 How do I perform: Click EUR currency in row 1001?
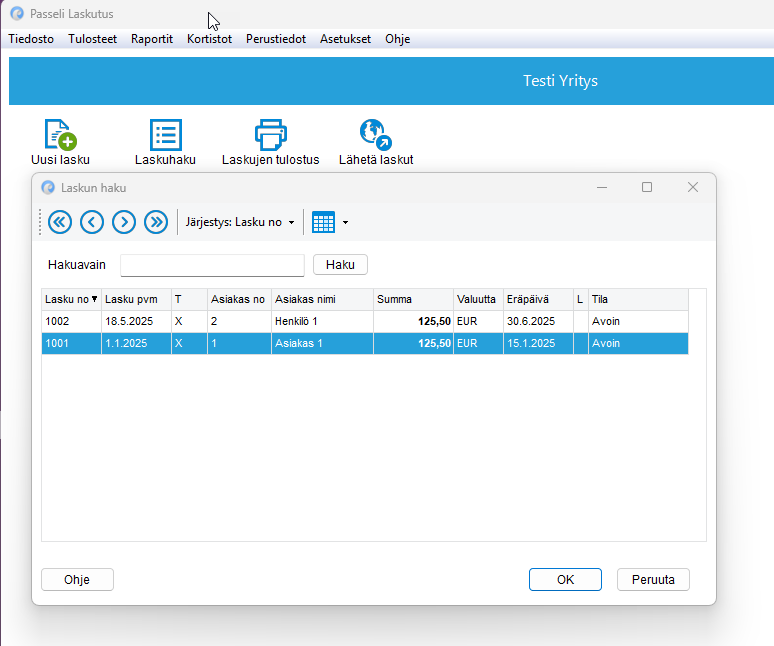[x=478, y=343]
